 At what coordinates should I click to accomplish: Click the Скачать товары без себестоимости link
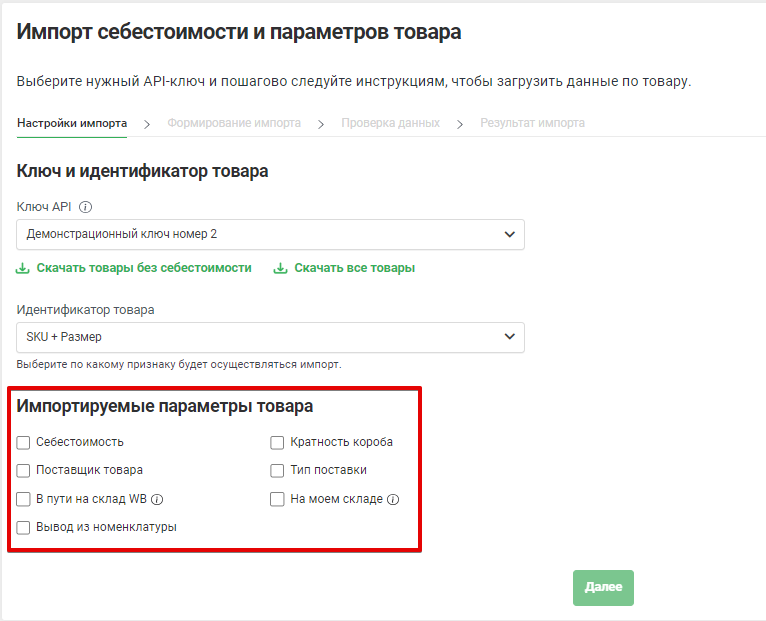click(x=144, y=268)
